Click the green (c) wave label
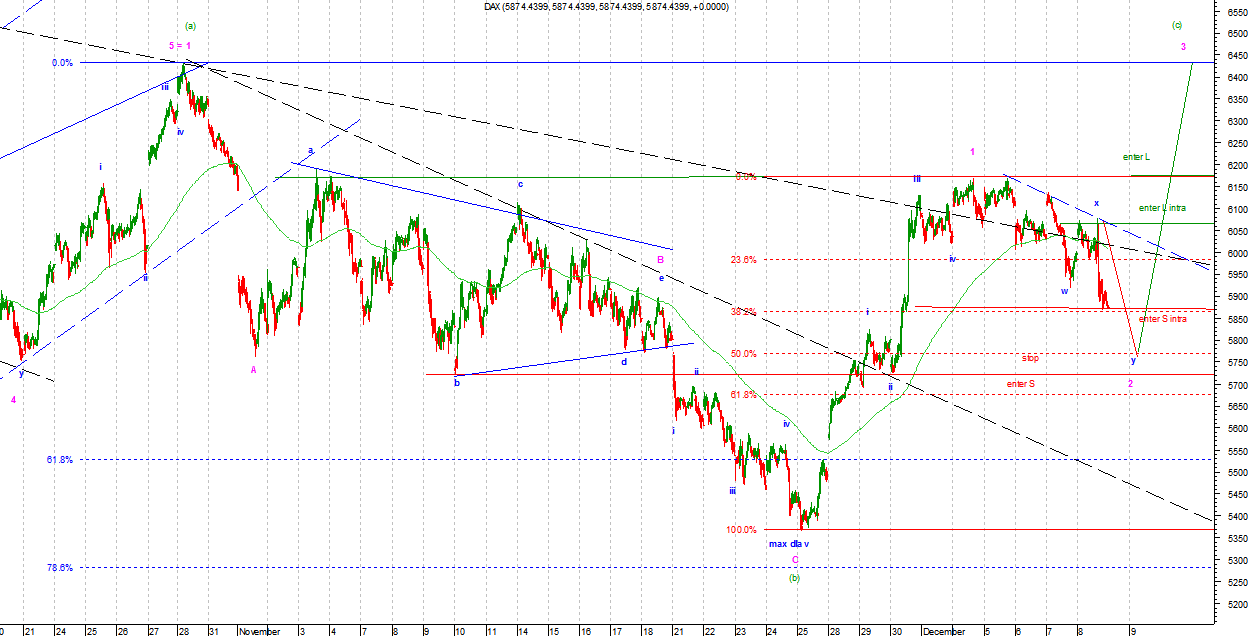 [x=1178, y=25]
